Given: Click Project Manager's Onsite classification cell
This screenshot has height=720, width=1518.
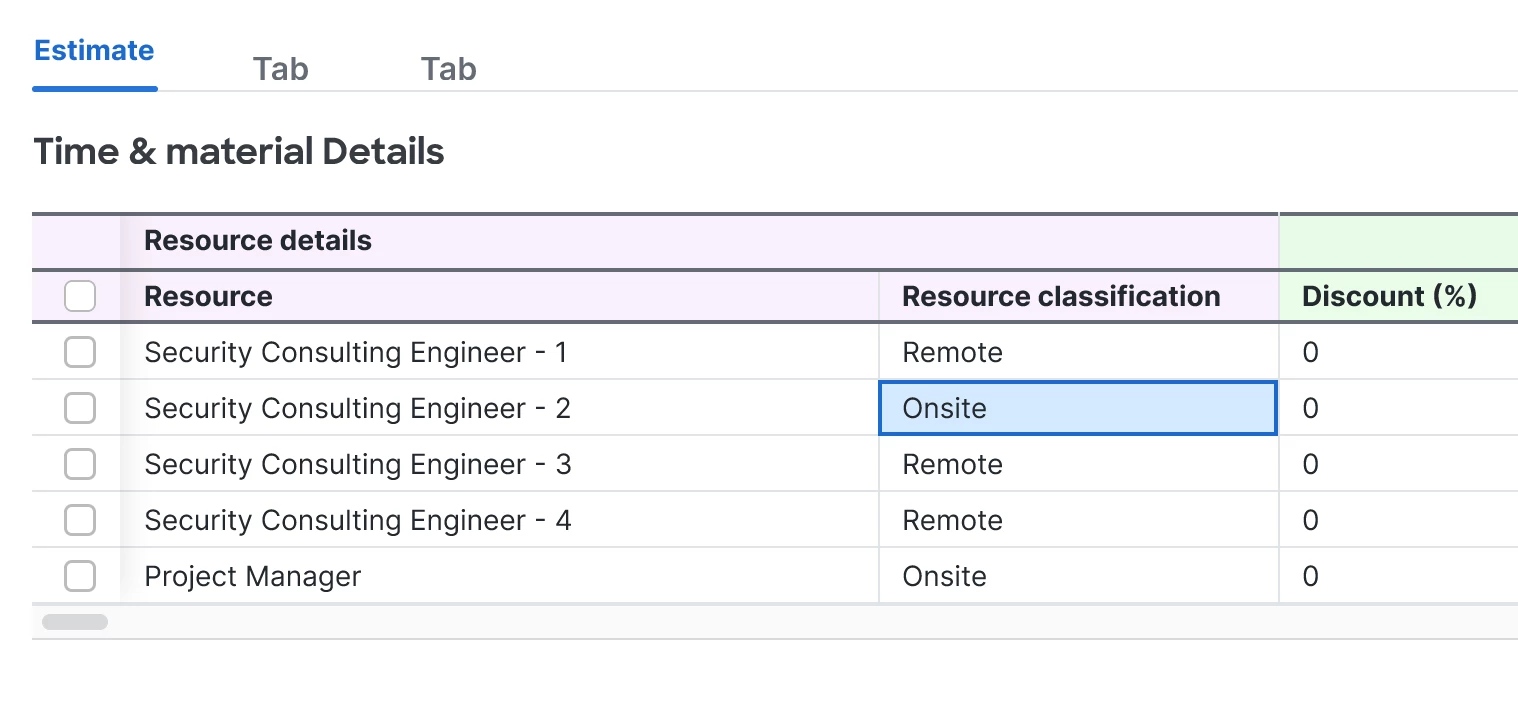Looking at the screenshot, I should pyautogui.click(x=1077, y=576).
